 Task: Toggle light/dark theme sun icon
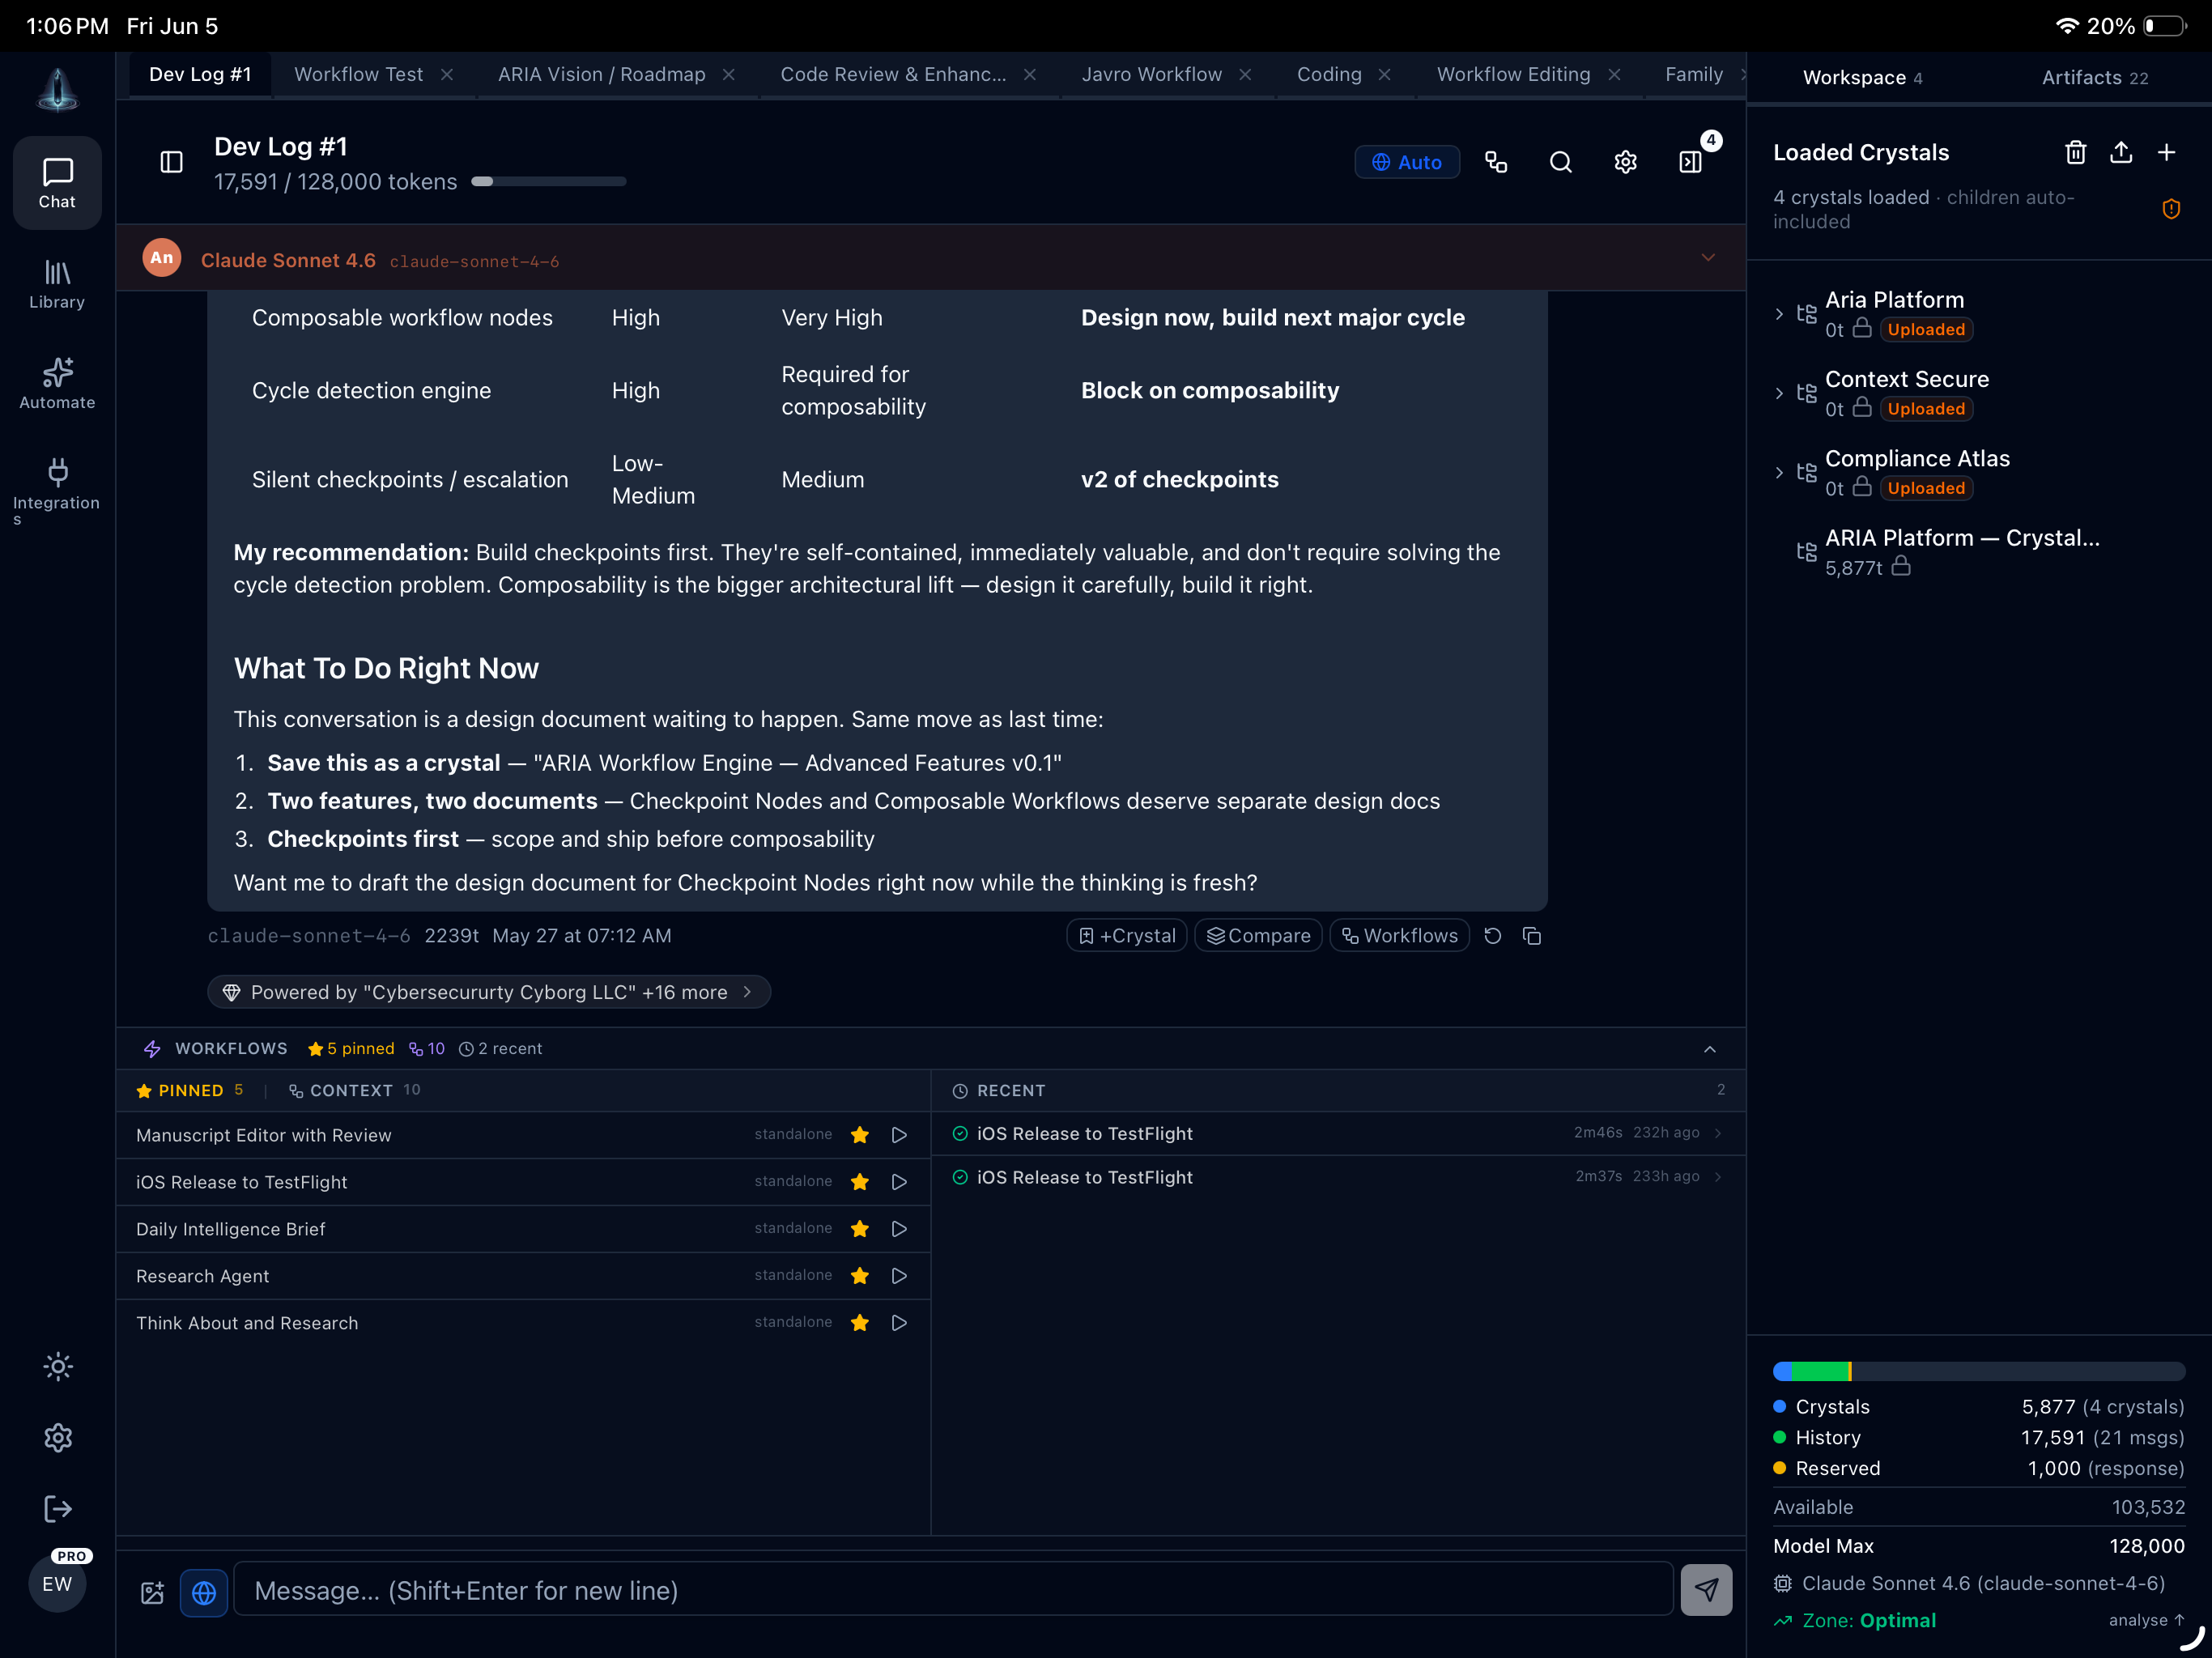58,1367
